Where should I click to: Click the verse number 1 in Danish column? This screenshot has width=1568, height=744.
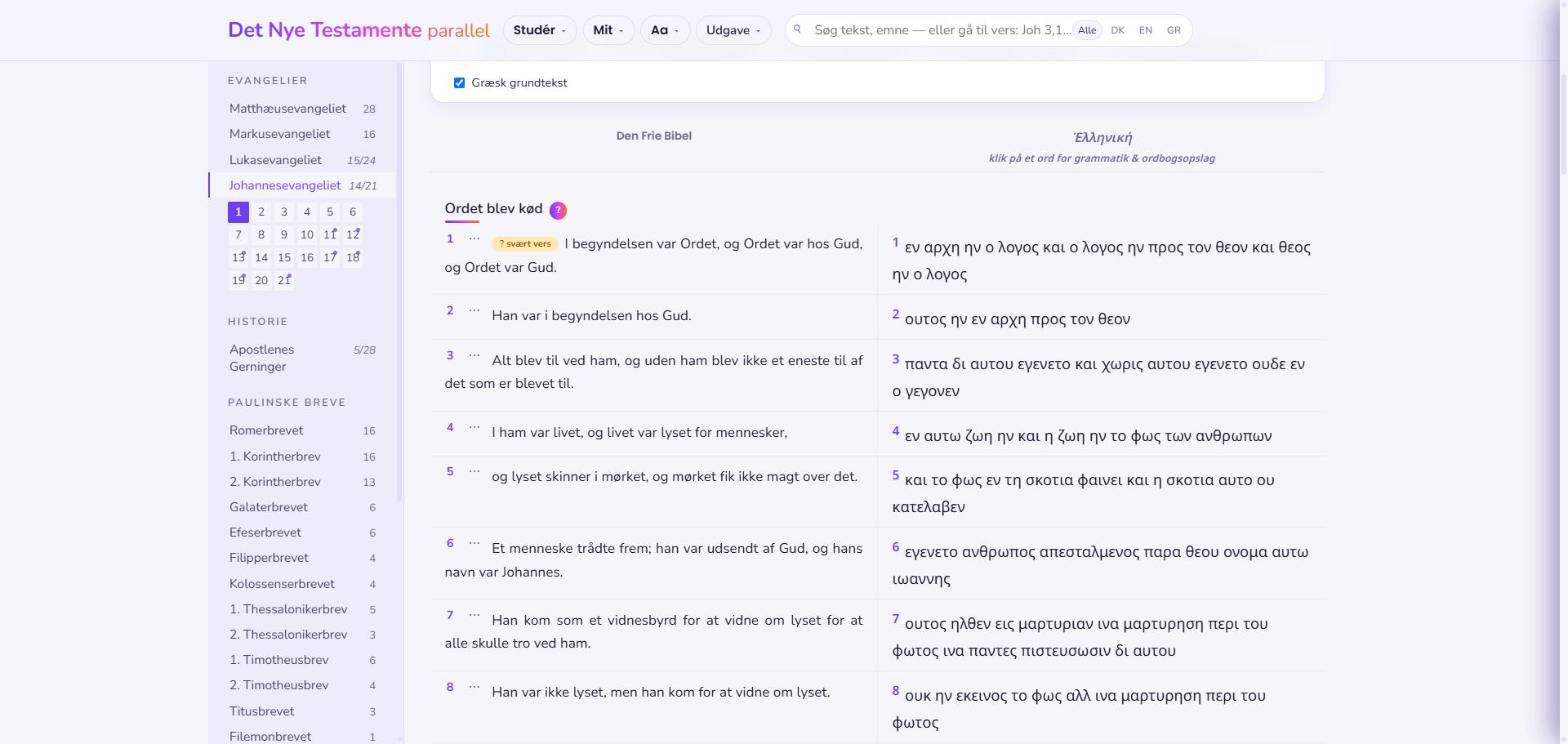coord(450,239)
